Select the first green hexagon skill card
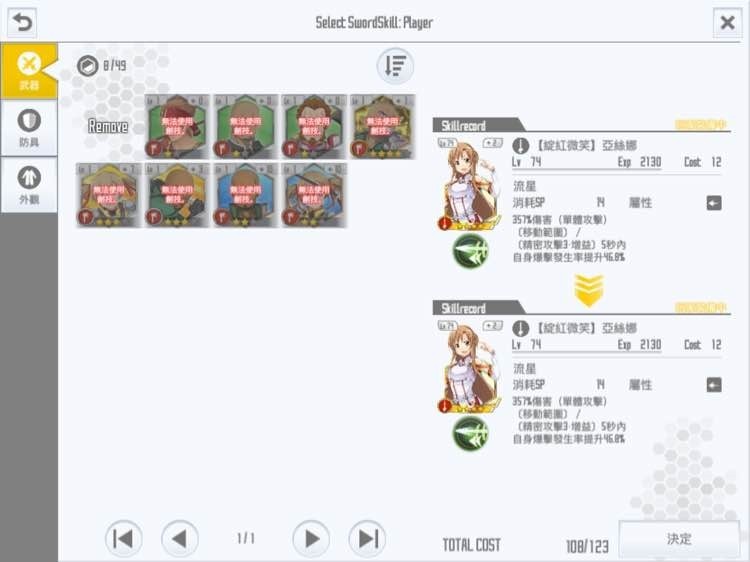 pyautogui.click(x=177, y=127)
